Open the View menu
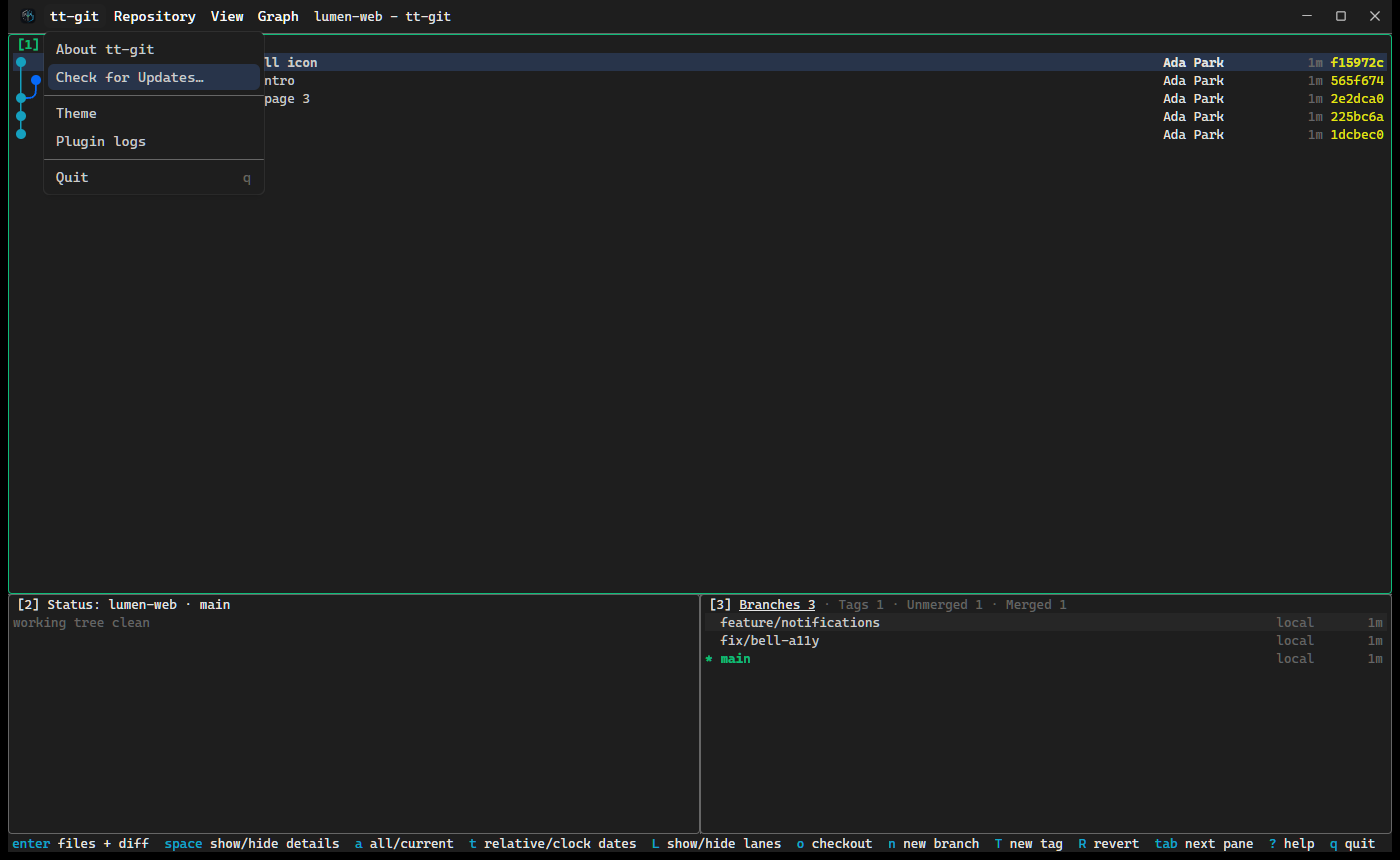The image size is (1400, 860). tap(227, 16)
